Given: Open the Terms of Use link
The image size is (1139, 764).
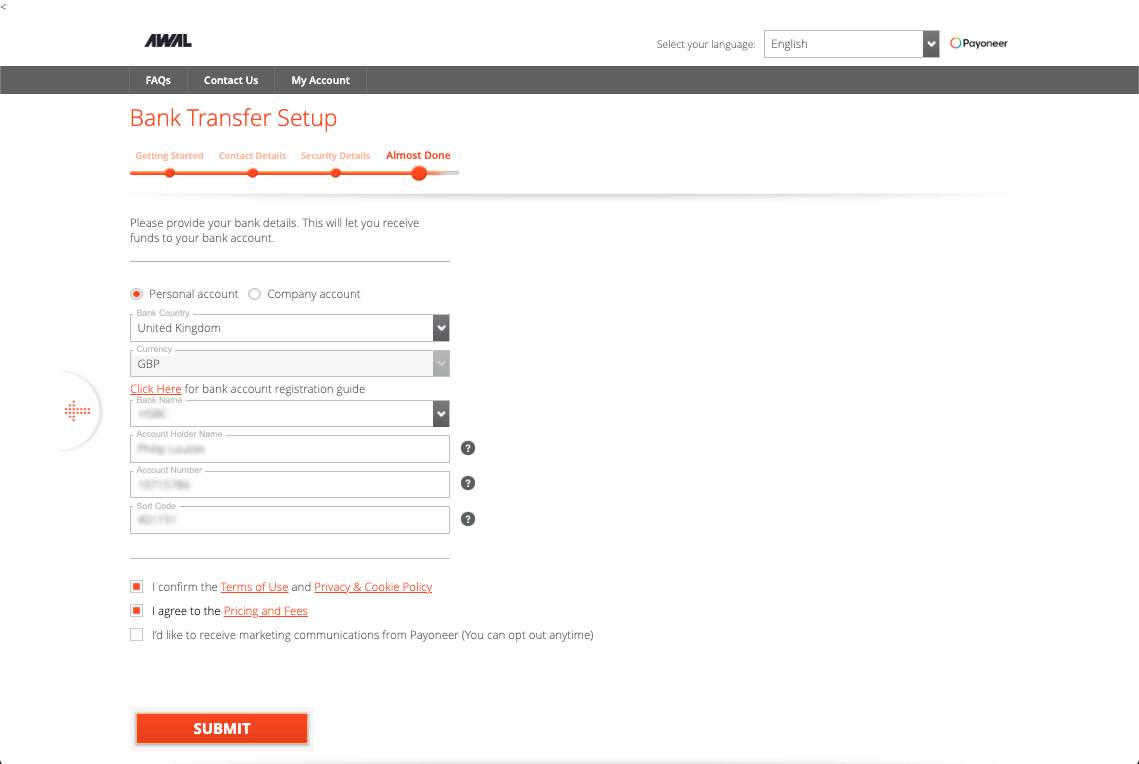Looking at the screenshot, I should tap(254, 587).
